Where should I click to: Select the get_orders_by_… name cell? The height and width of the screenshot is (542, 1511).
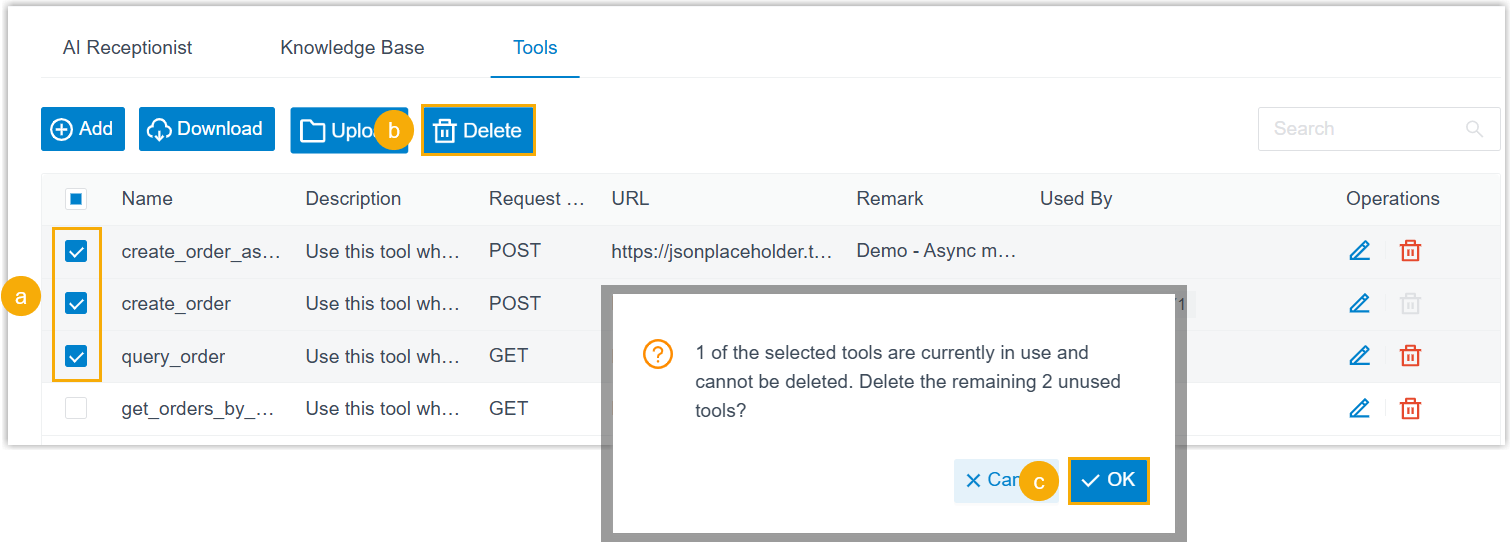point(198,409)
